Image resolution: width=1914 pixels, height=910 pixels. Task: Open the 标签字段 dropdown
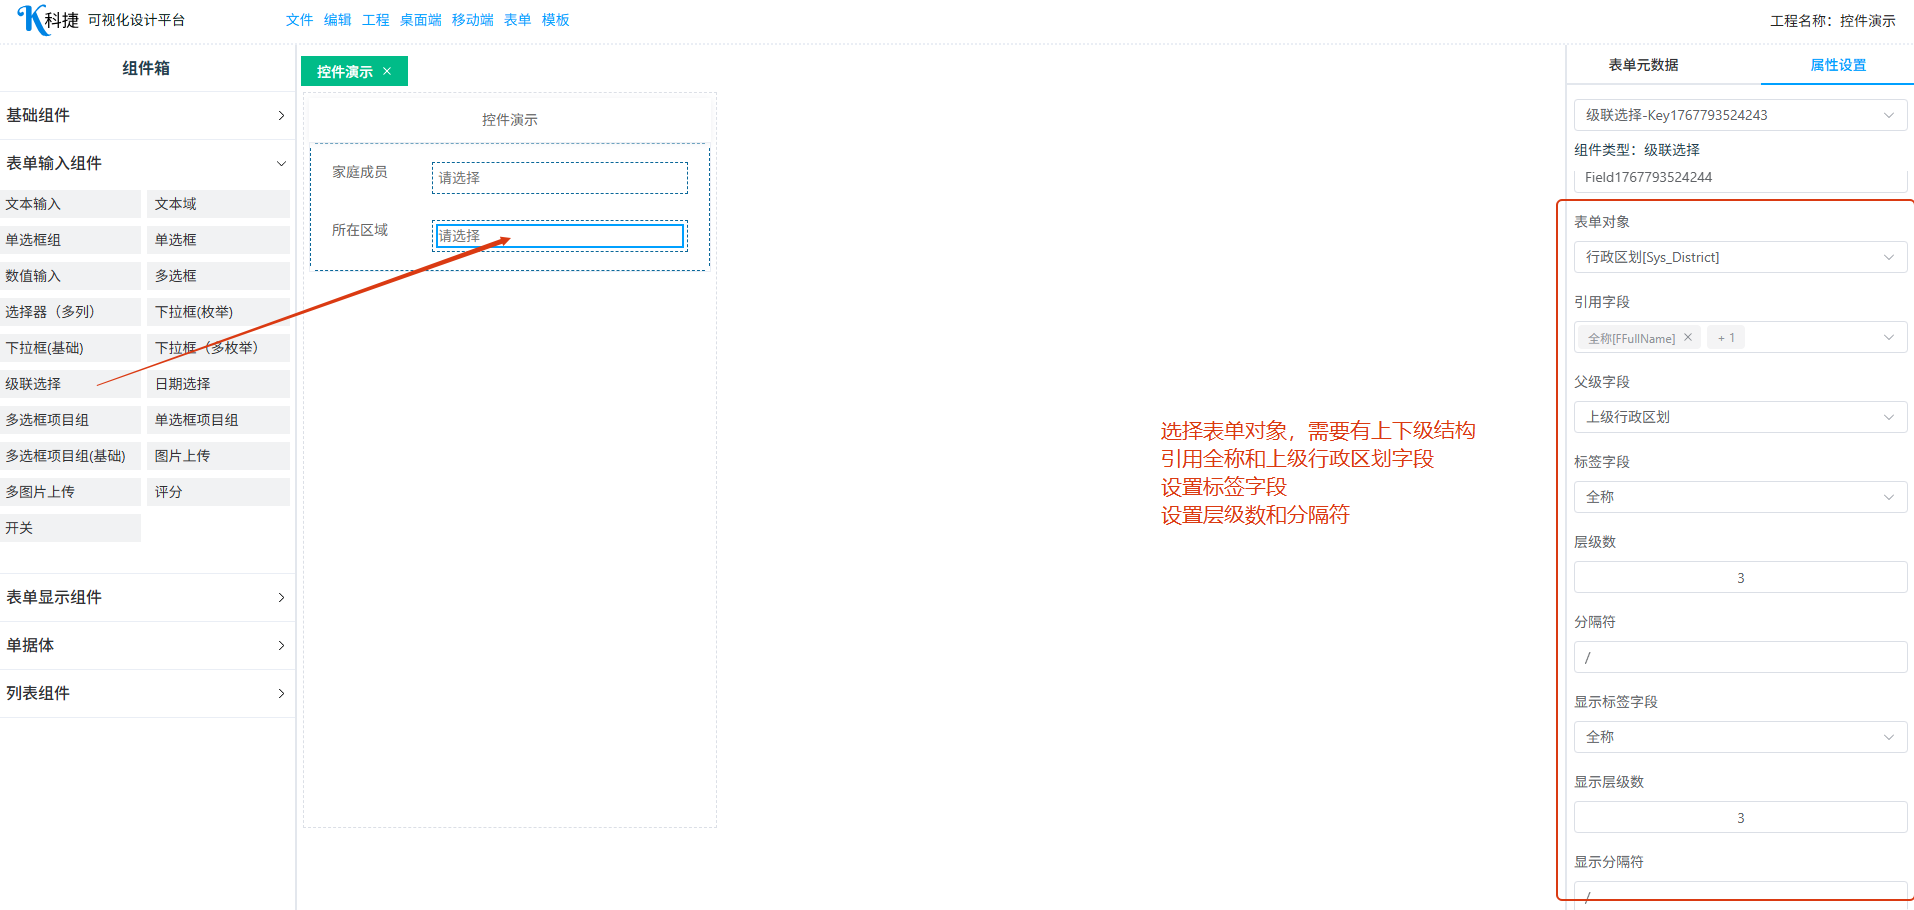pos(1739,497)
